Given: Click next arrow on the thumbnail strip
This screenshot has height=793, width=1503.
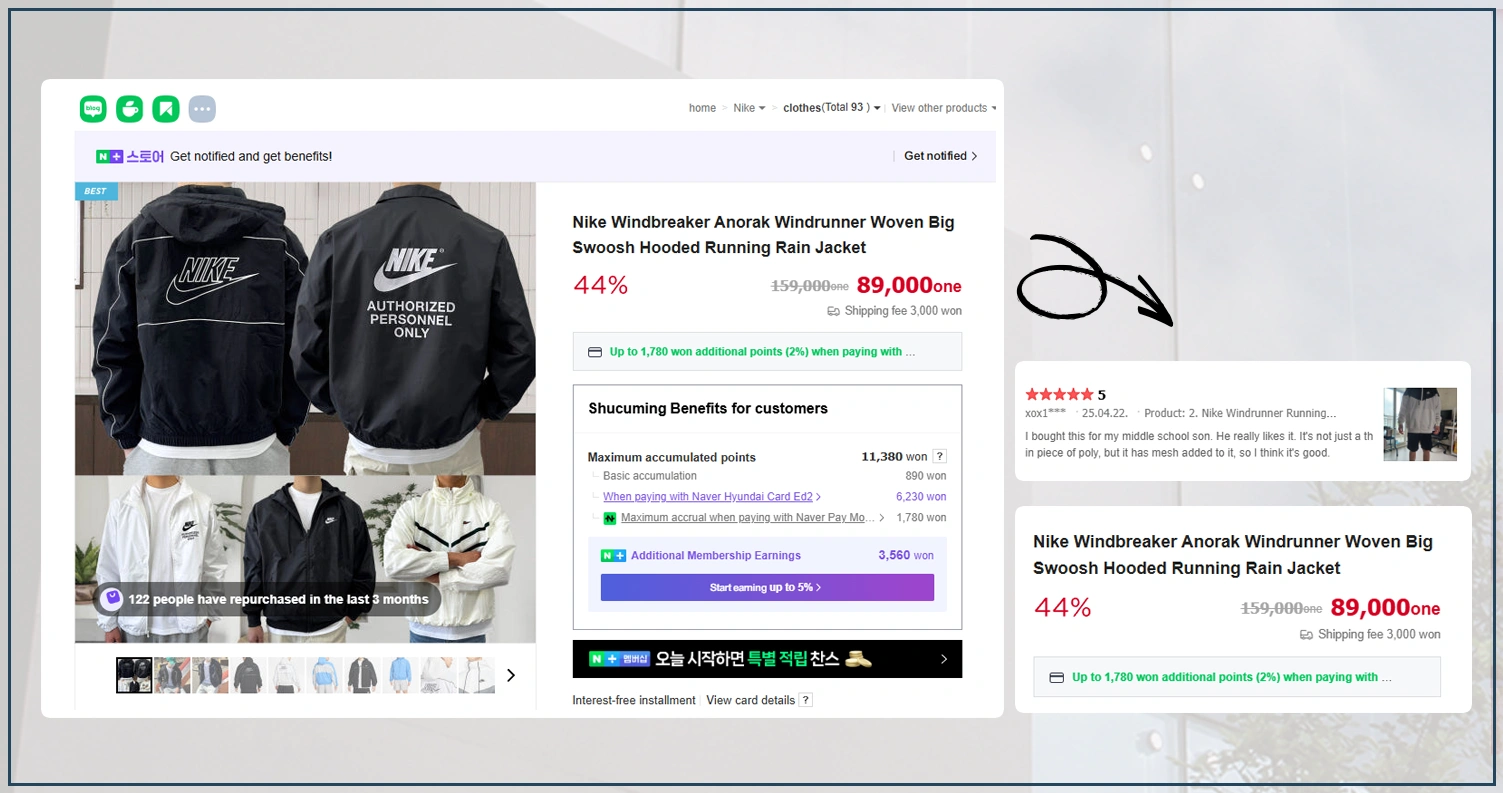Looking at the screenshot, I should 511,675.
